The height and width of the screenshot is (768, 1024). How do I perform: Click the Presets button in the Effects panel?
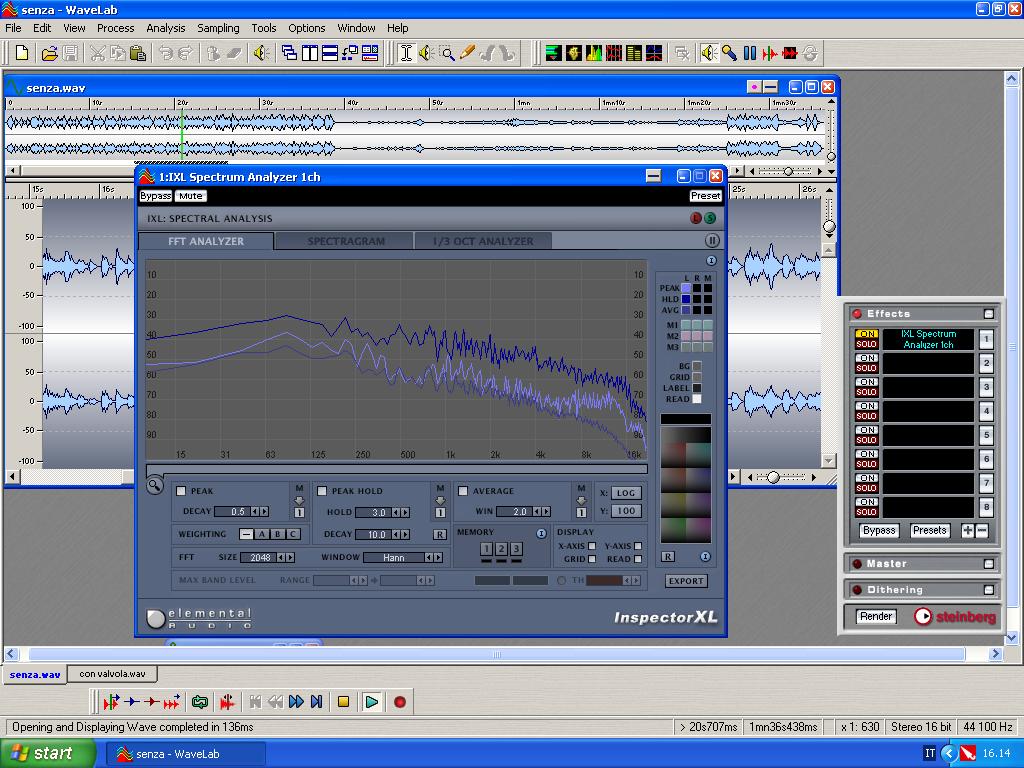929,530
